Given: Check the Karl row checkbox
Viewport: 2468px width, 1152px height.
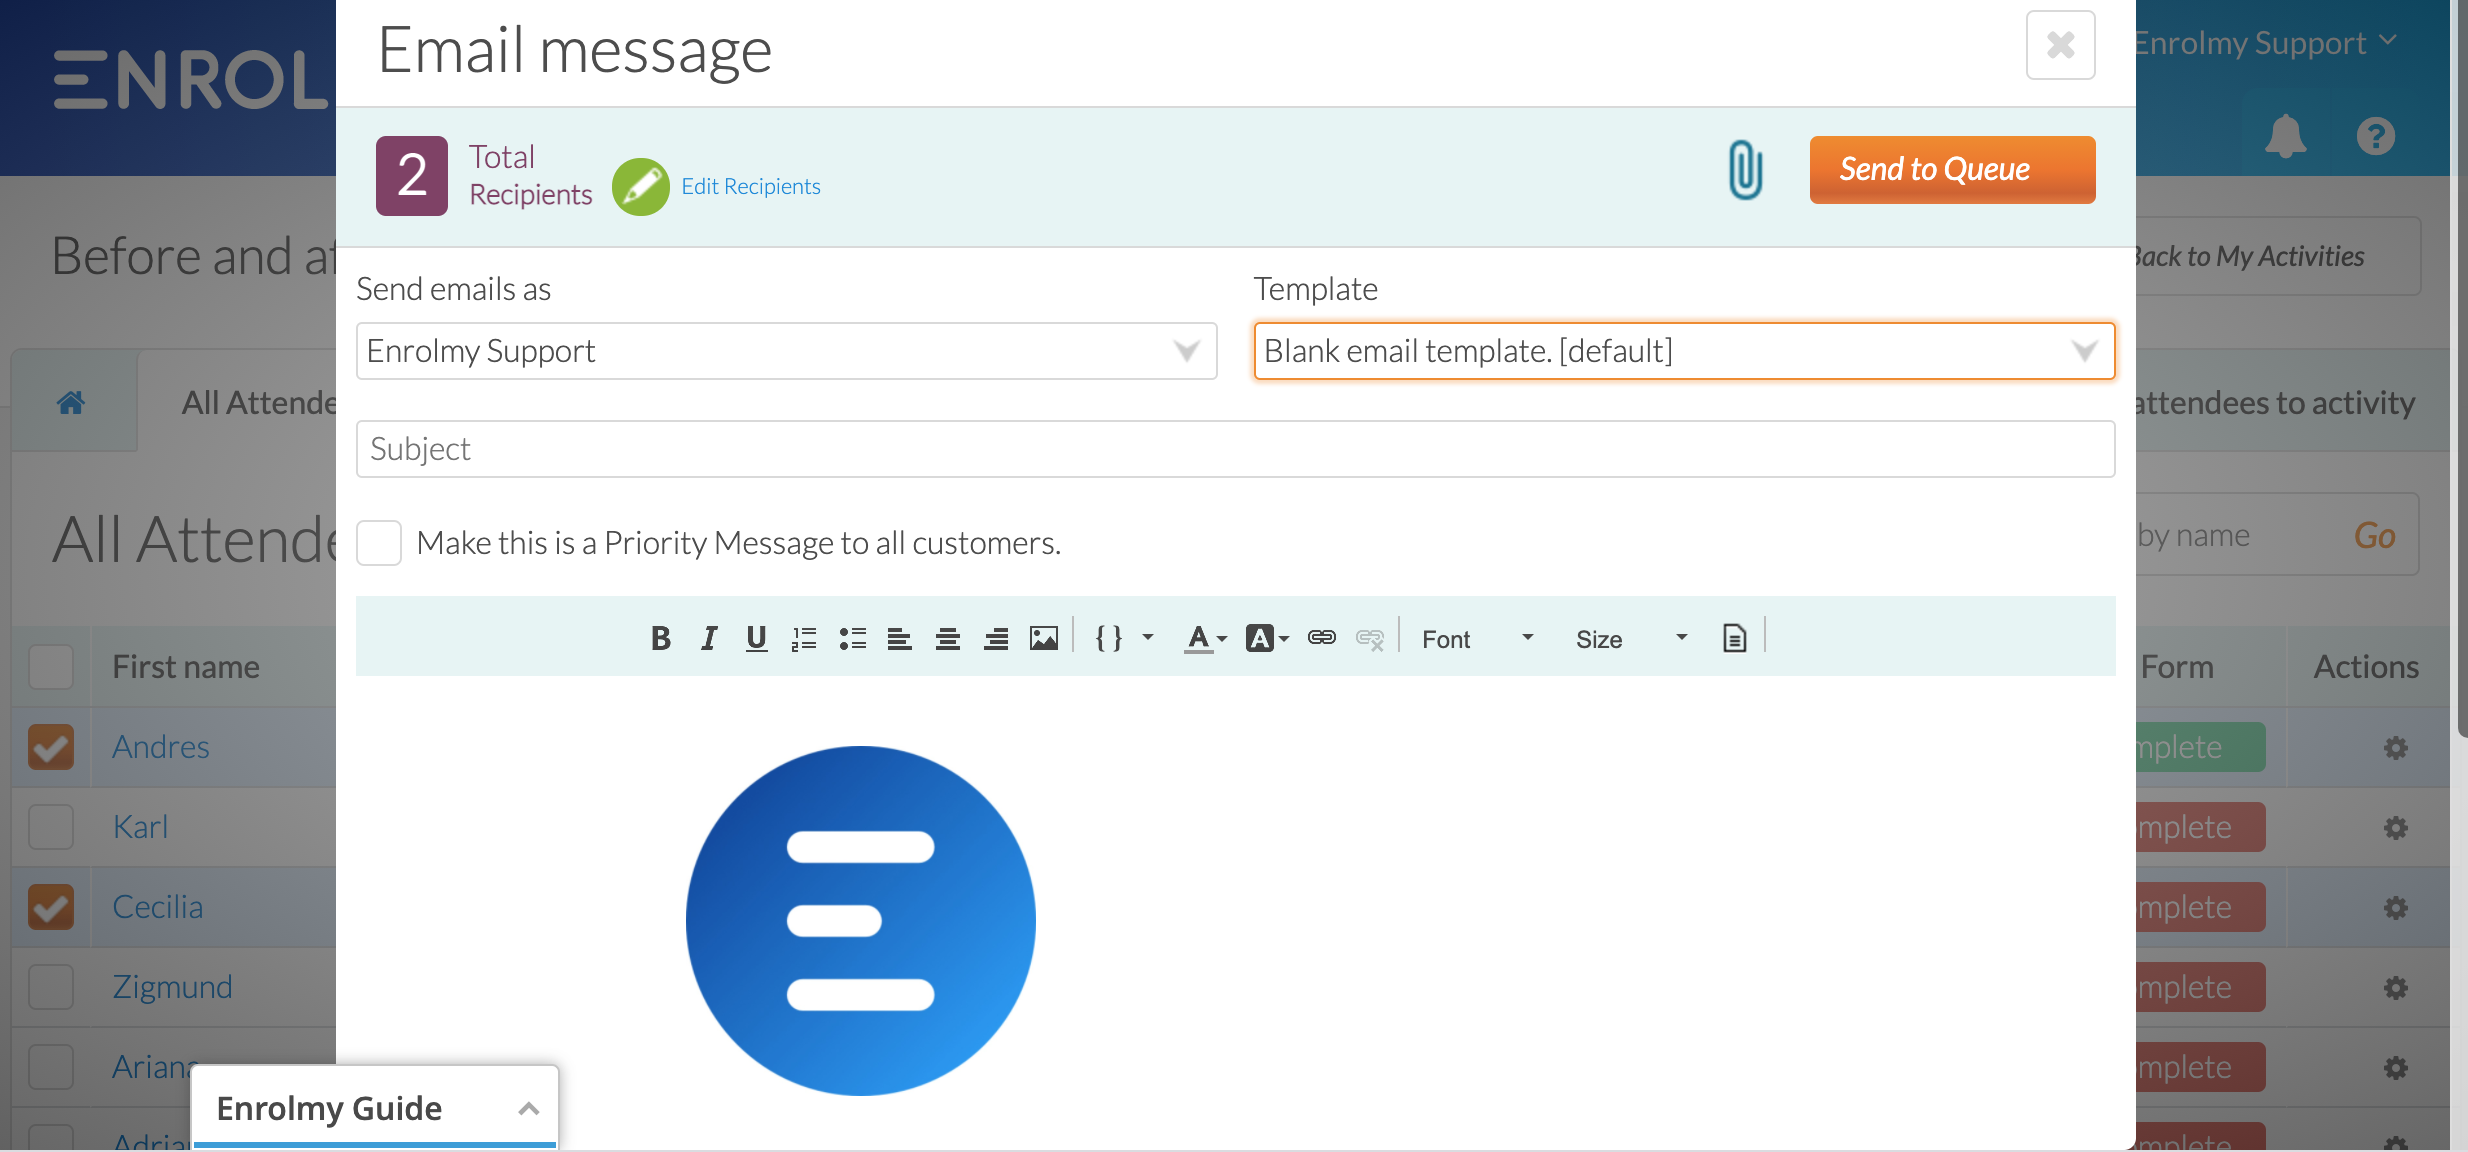Looking at the screenshot, I should click(x=51, y=827).
